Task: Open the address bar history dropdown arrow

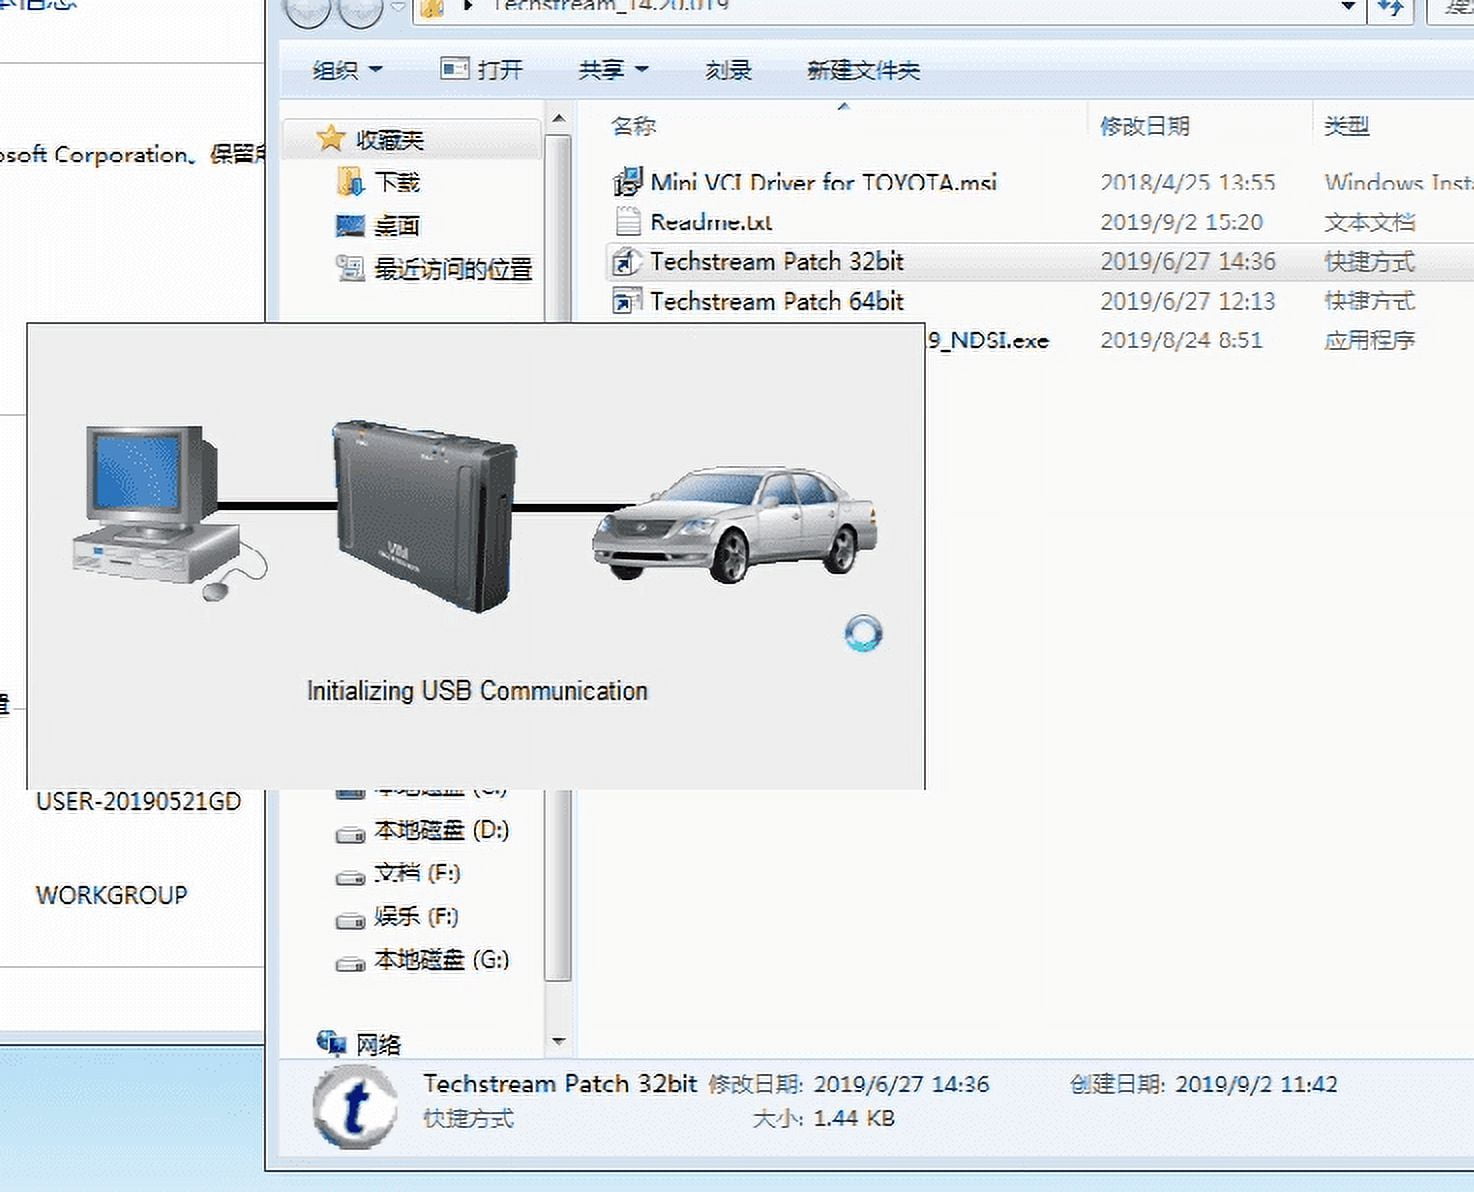Action: pyautogui.click(x=1348, y=8)
